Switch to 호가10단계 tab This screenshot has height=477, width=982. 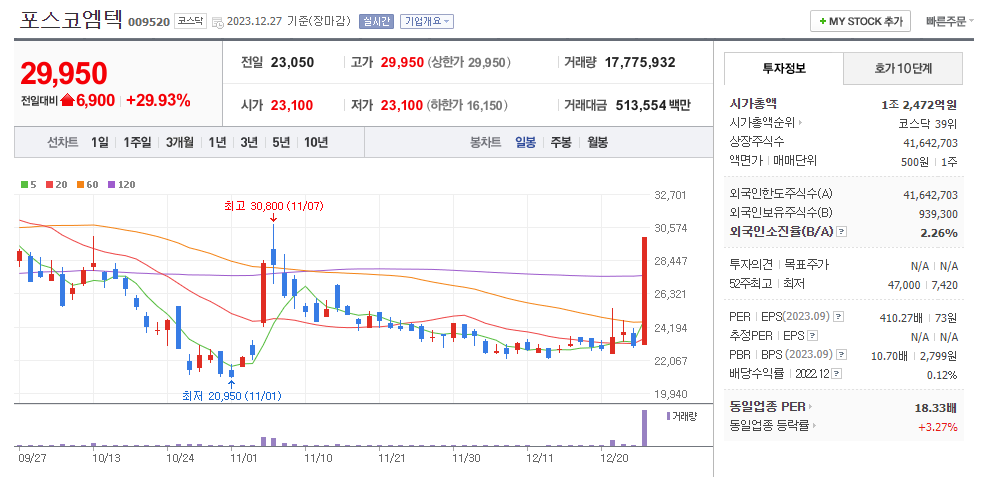coord(903,69)
